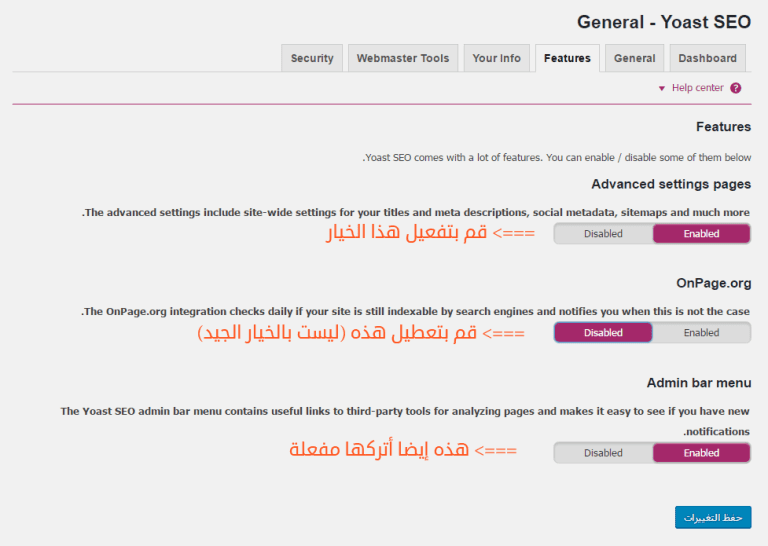Set OnPage.org integration to Enabled
The image size is (768, 546).
point(701,332)
